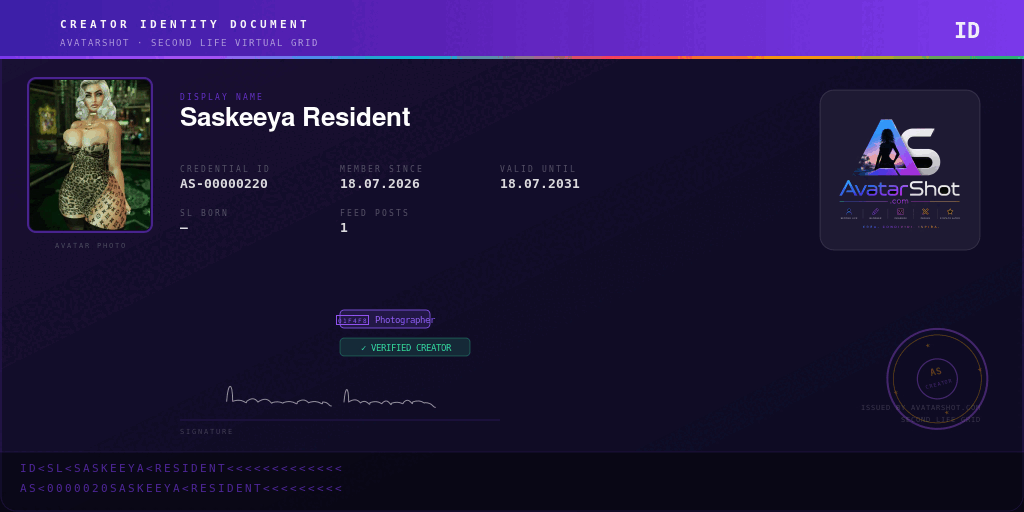
Task: Click the Photographer role badge
Action: click(385, 319)
